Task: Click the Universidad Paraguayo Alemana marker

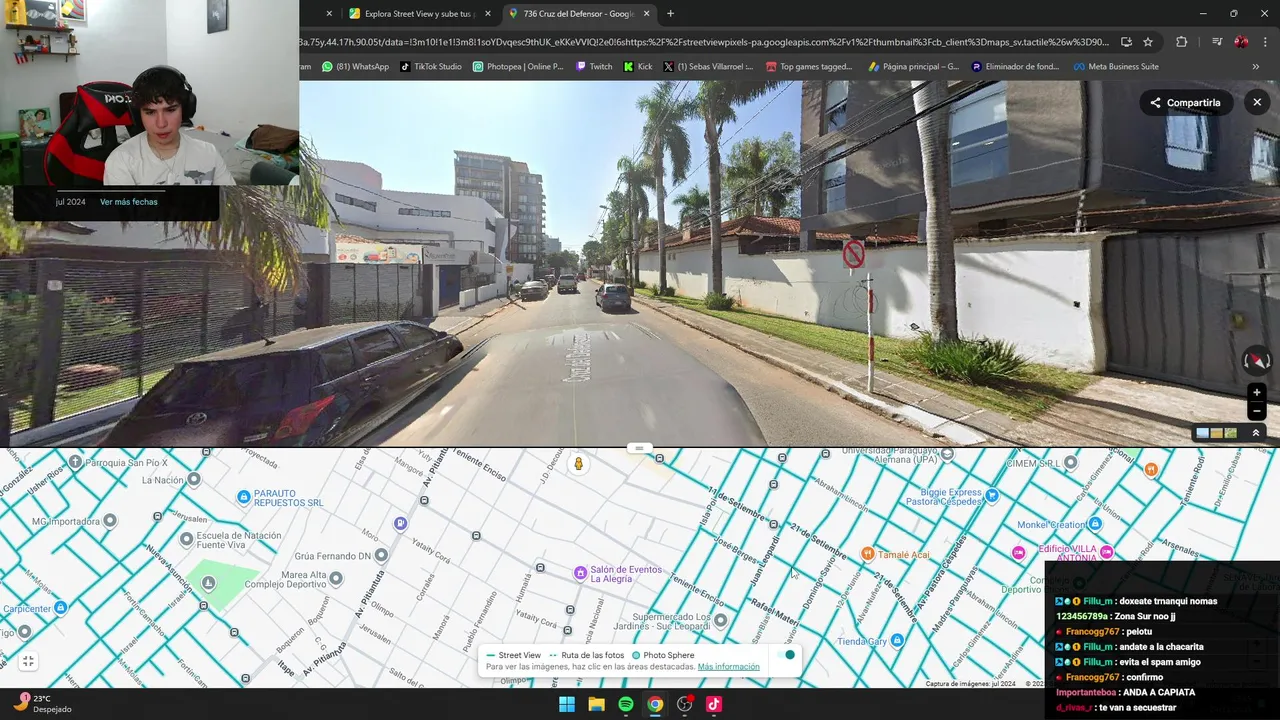Action: tap(947, 455)
